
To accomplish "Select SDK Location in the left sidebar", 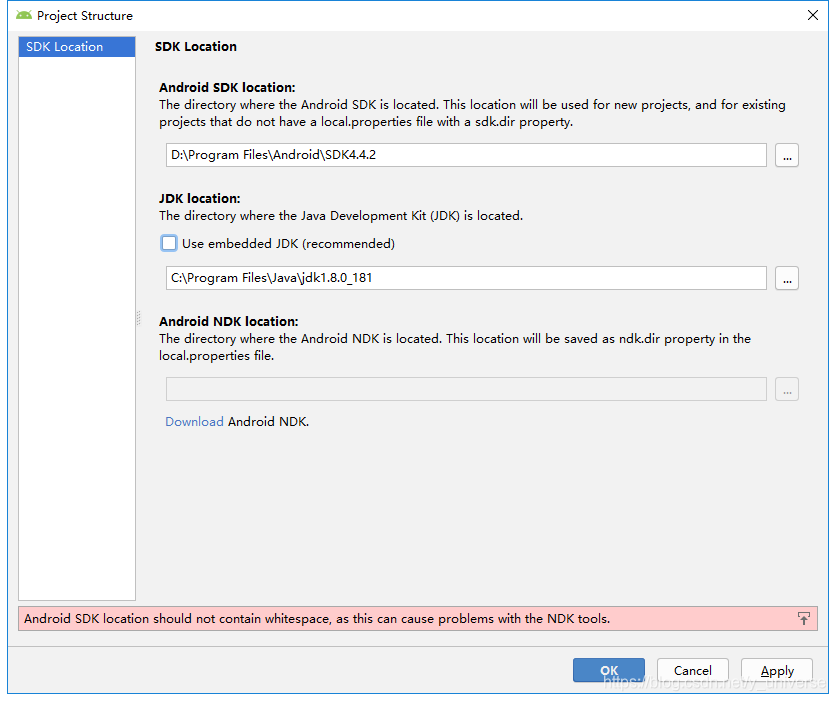I will click(x=77, y=47).
